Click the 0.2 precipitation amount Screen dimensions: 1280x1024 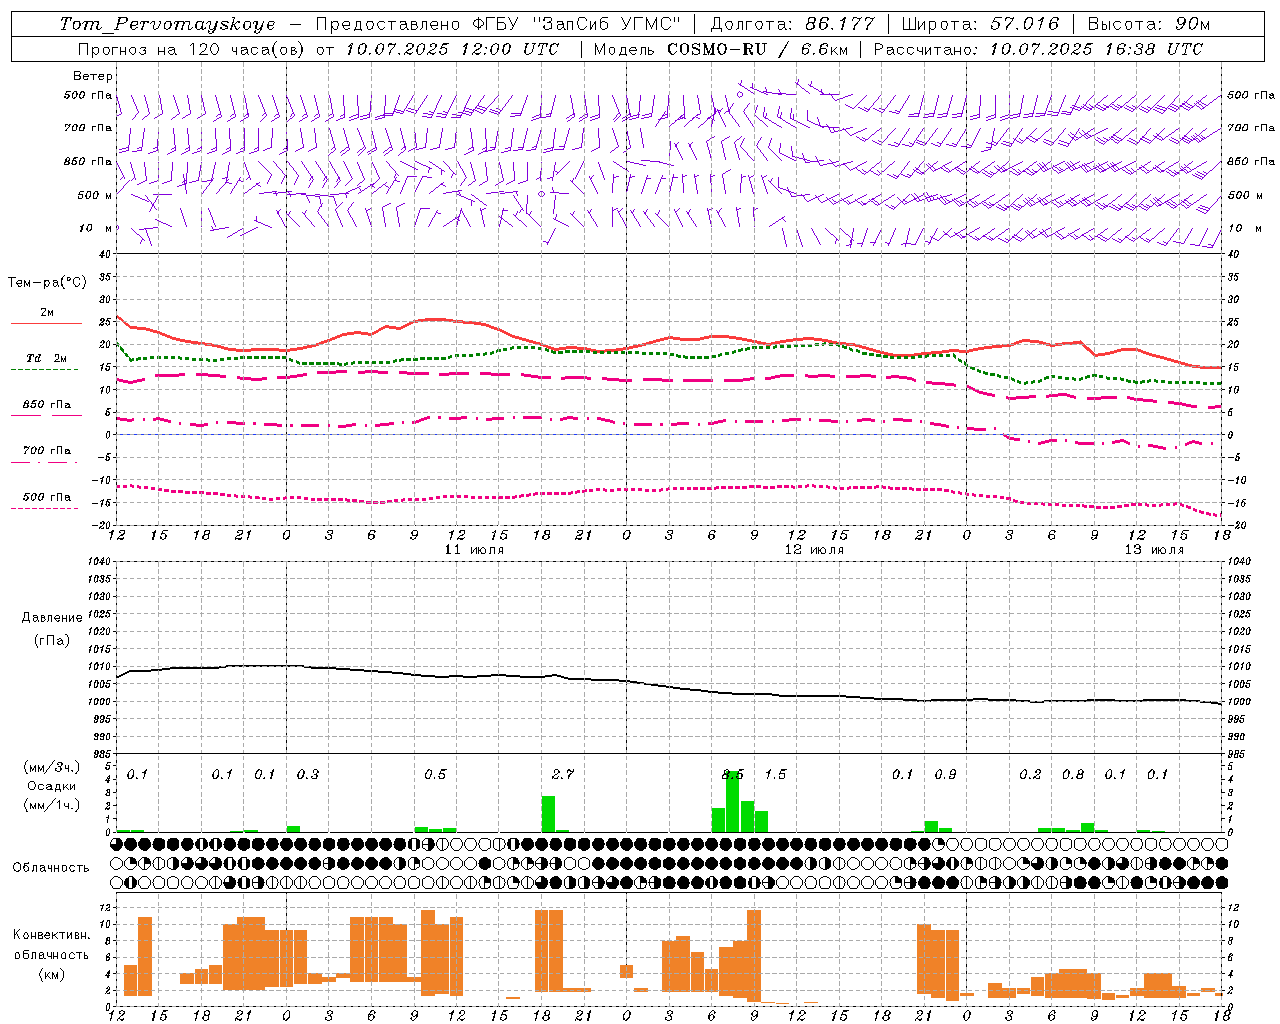point(1030,774)
